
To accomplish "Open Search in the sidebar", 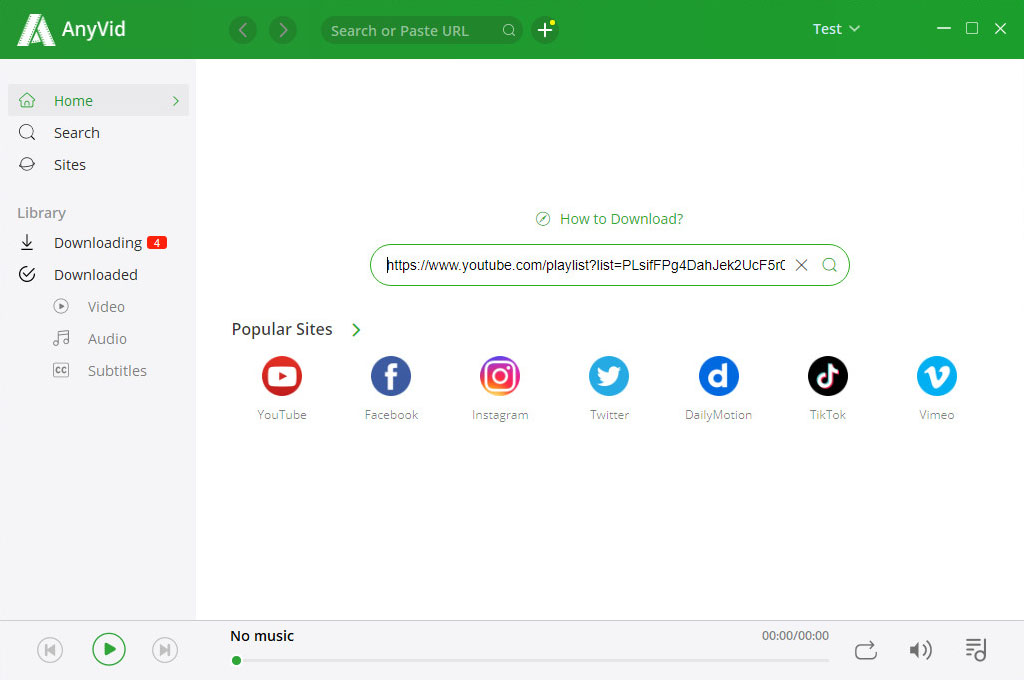I will click(99, 133).
